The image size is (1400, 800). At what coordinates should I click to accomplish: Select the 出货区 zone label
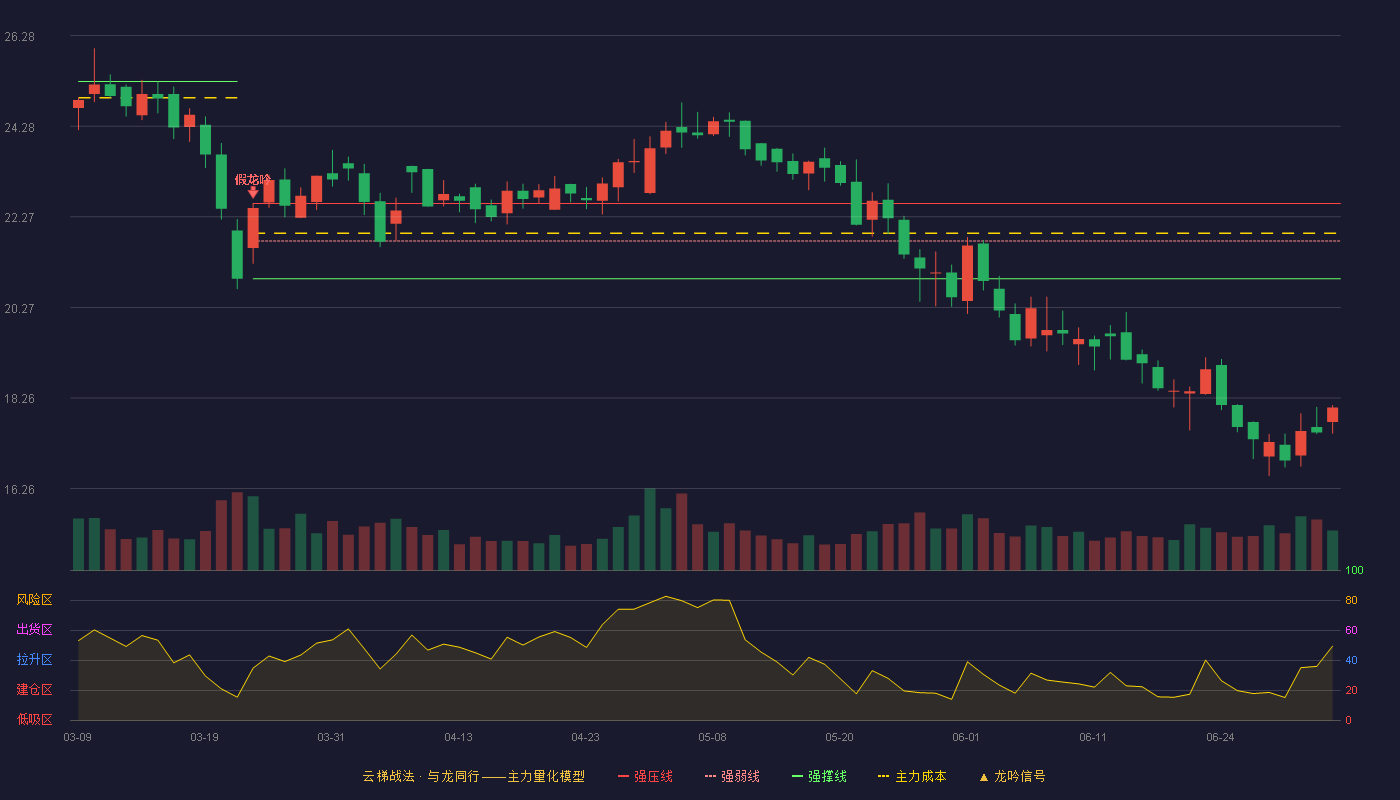pos(34,630)
